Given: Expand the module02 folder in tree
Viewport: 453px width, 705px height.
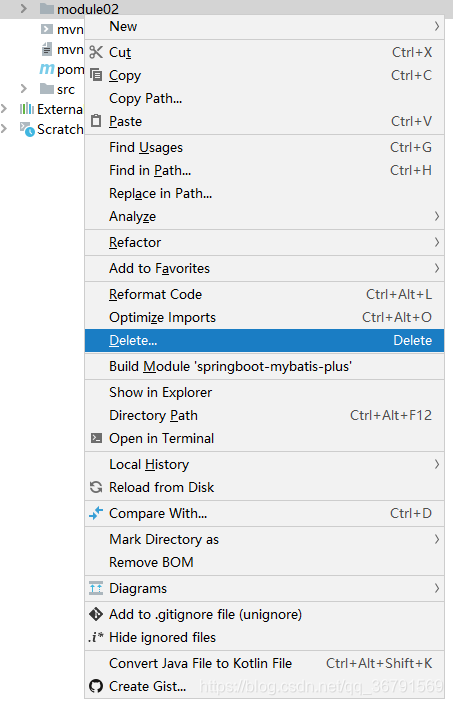Looking at the screenshot, I should click(24, 9).
